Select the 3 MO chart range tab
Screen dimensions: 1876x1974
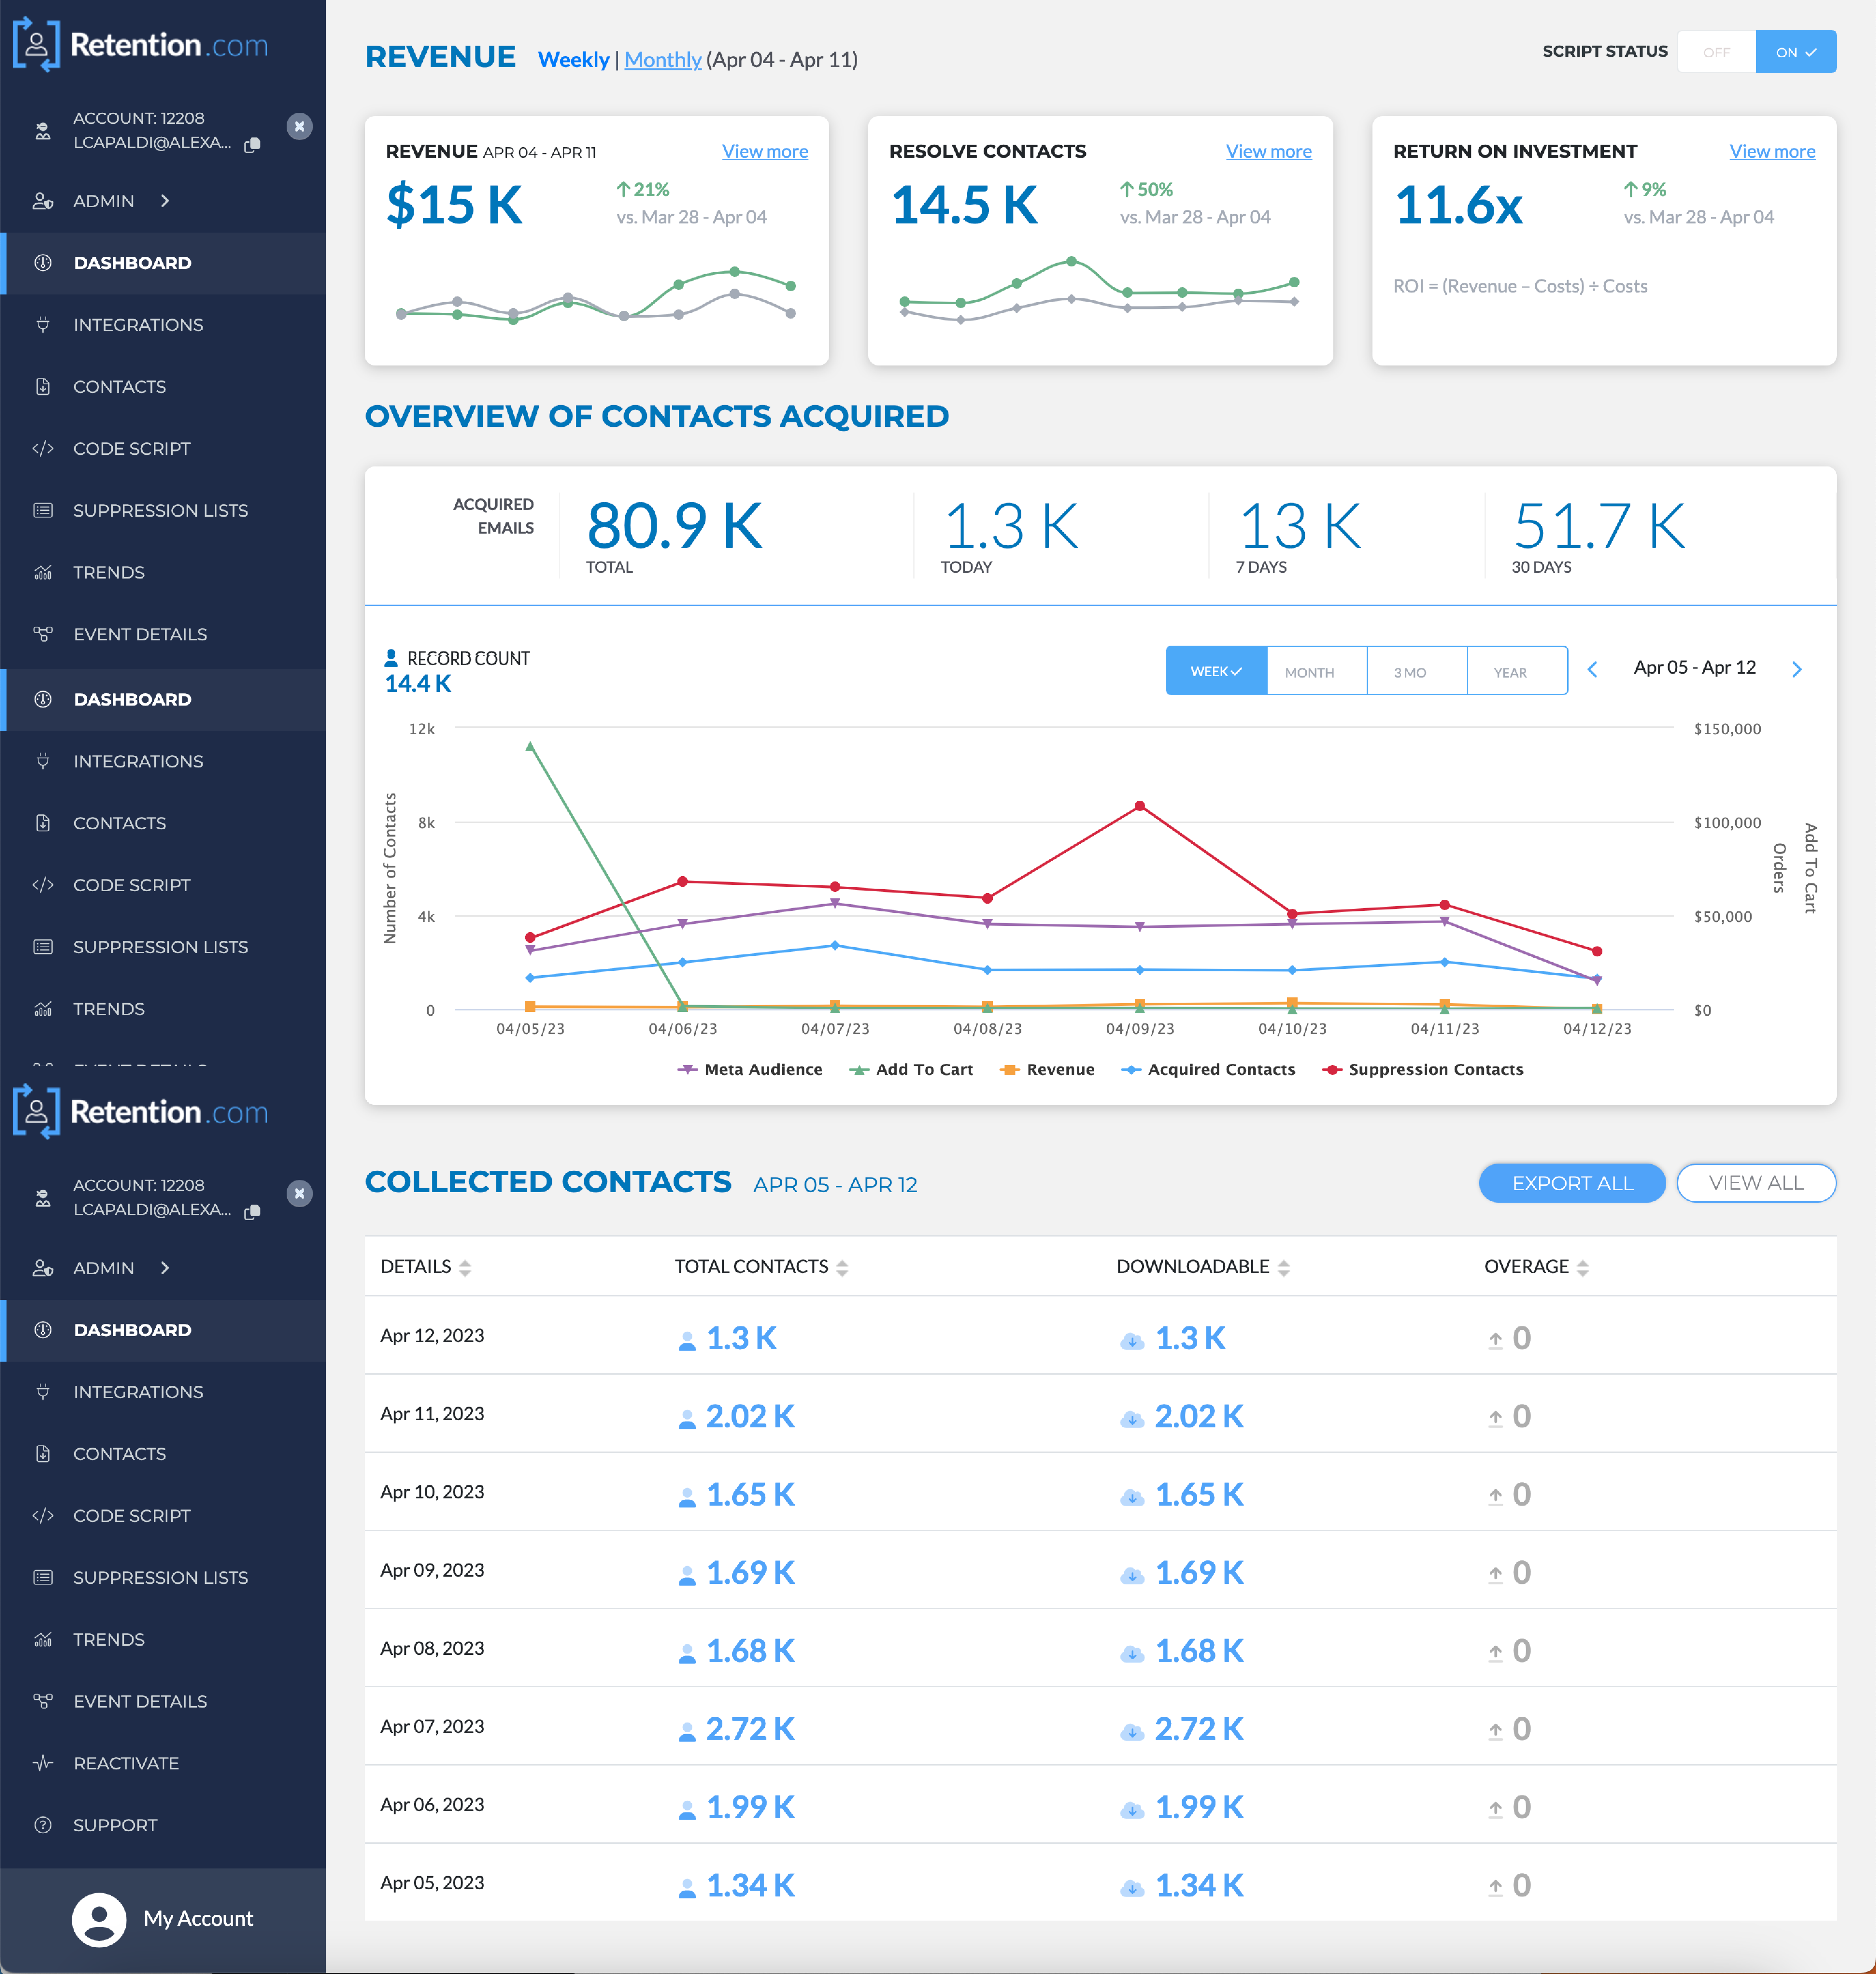pos(1417,671)
